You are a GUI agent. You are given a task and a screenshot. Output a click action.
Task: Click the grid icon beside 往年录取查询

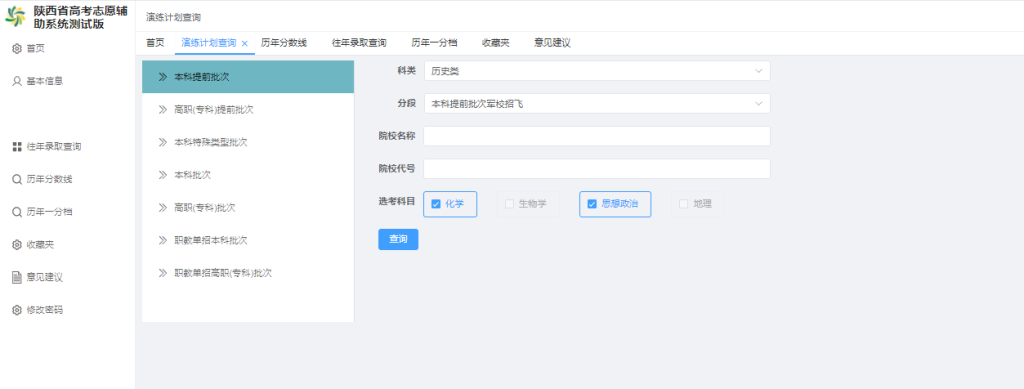pos(17,146)
